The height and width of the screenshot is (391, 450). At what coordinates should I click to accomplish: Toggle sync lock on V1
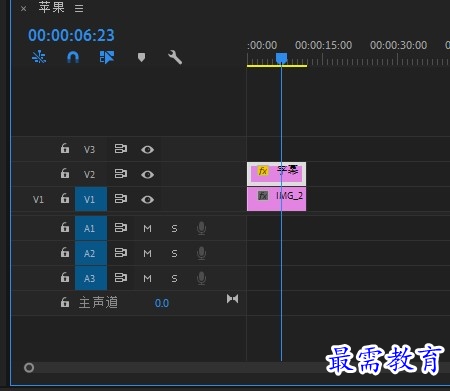click(121, 199)
